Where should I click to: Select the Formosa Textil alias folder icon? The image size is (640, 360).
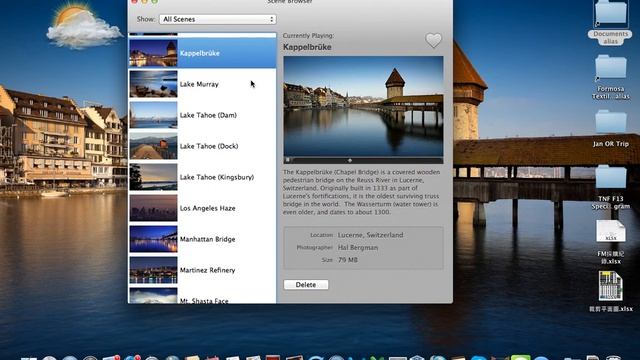(611, 67)
